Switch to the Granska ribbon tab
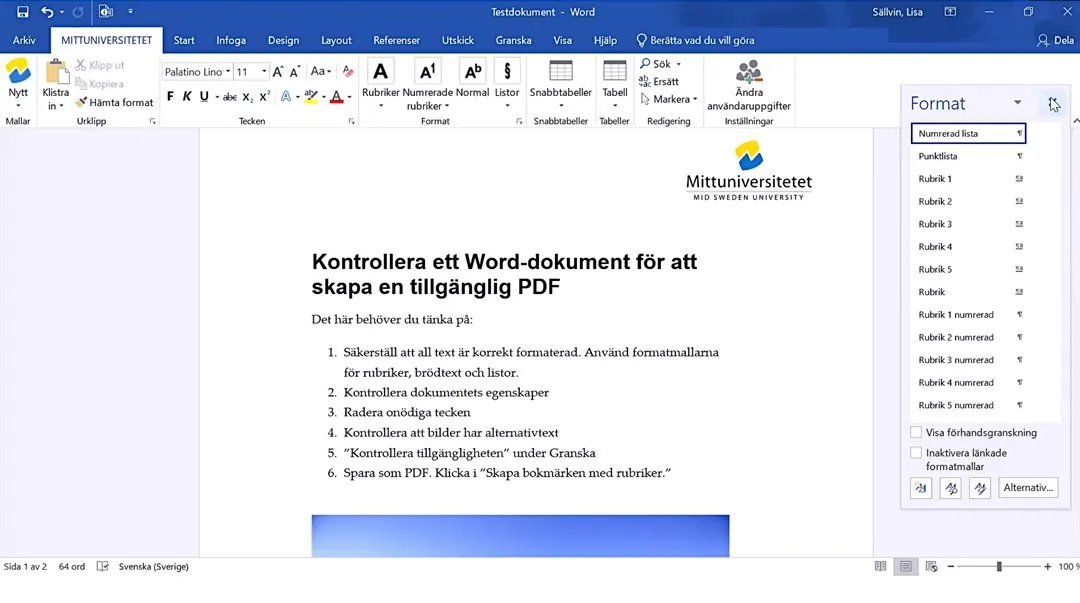The image size is (1080, 603). [x=513, y=40]
